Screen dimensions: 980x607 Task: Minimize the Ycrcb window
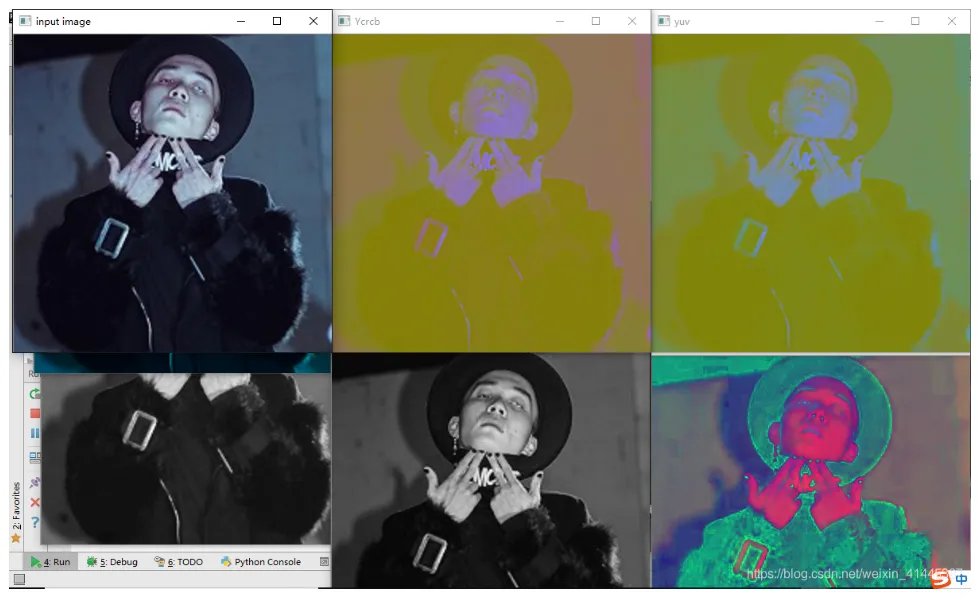coord(560,21)
